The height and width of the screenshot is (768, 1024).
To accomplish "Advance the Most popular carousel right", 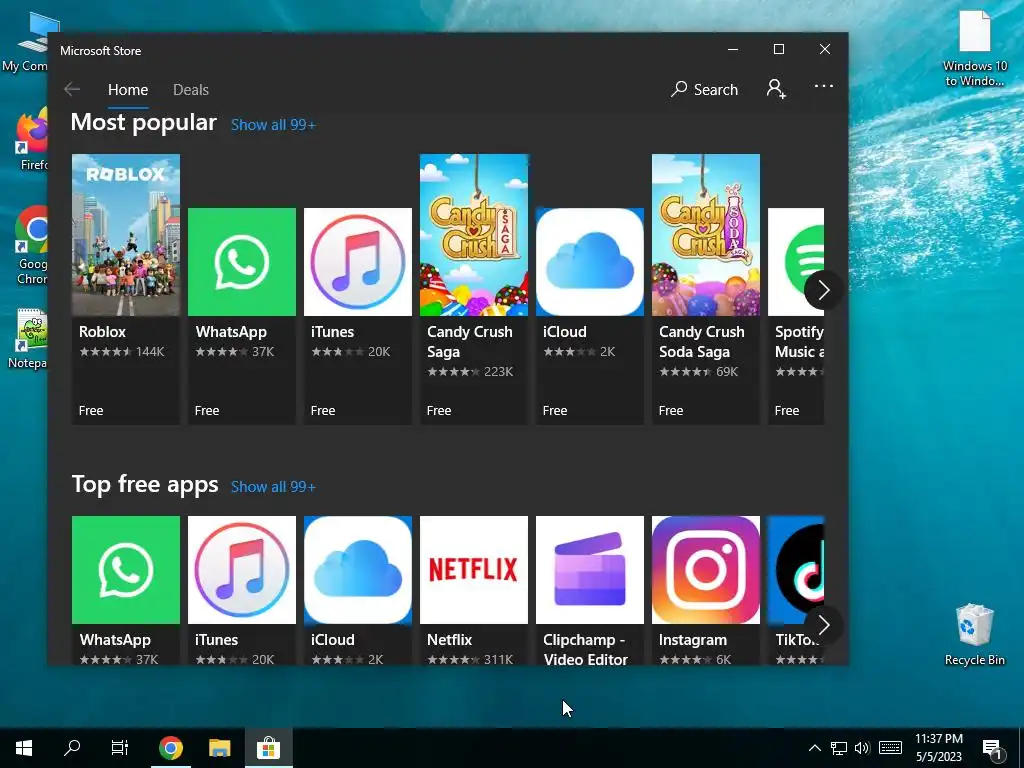I will (x=823, y=290).
